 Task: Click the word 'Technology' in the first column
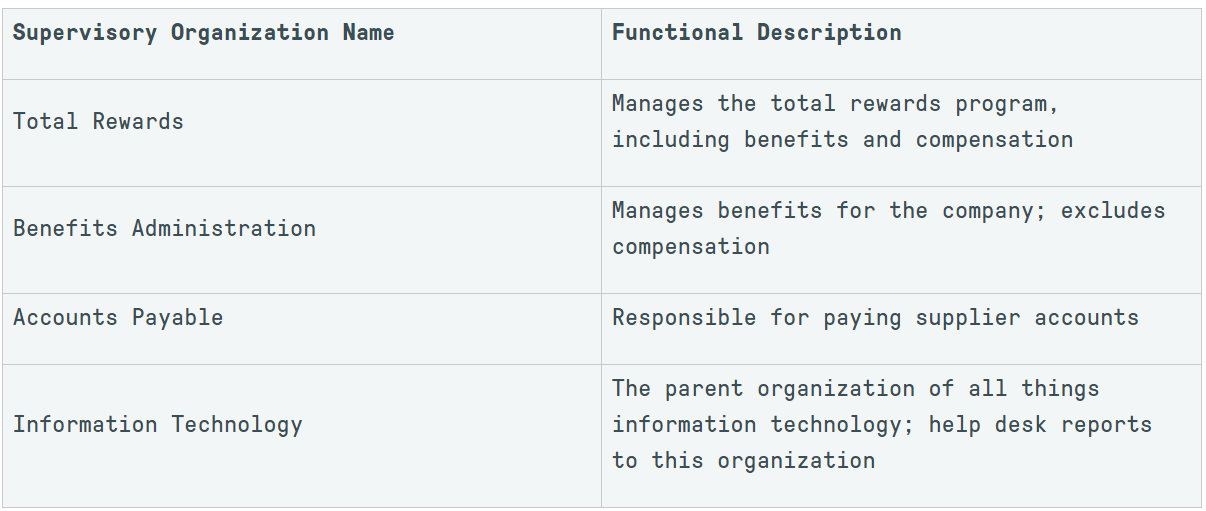[x=236, y=425]
